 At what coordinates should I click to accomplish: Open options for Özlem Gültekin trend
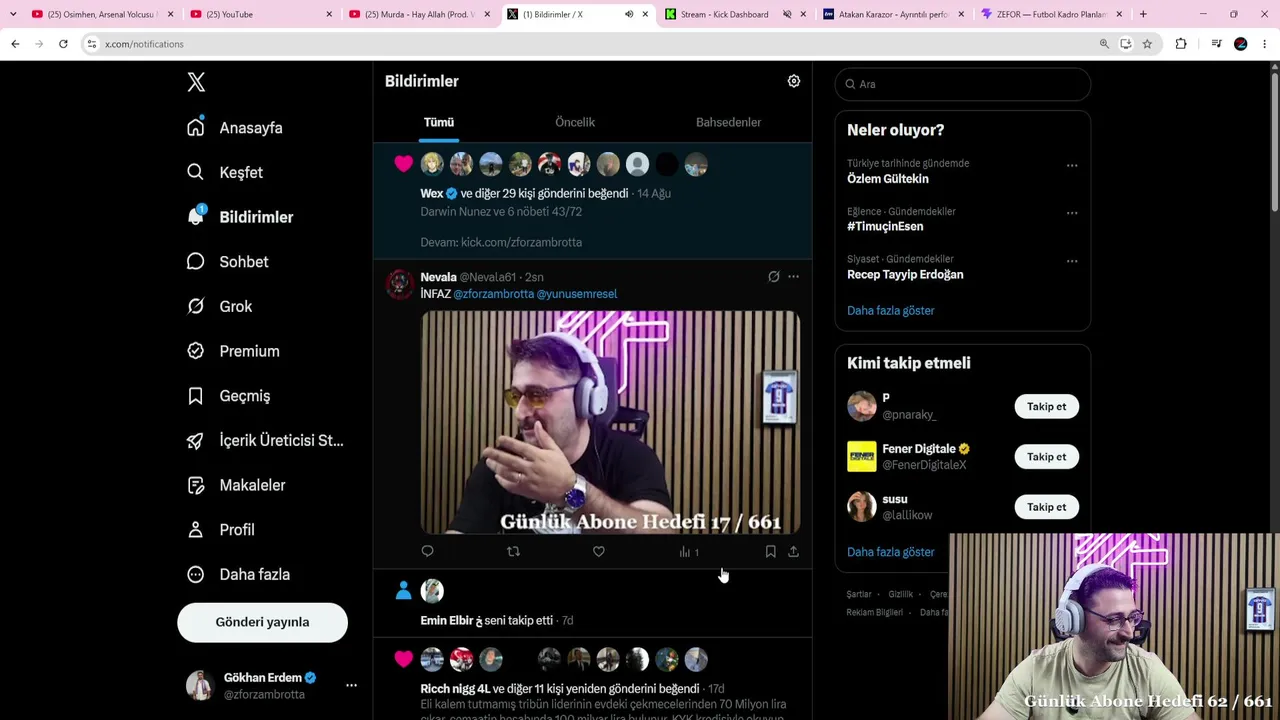1072,165
